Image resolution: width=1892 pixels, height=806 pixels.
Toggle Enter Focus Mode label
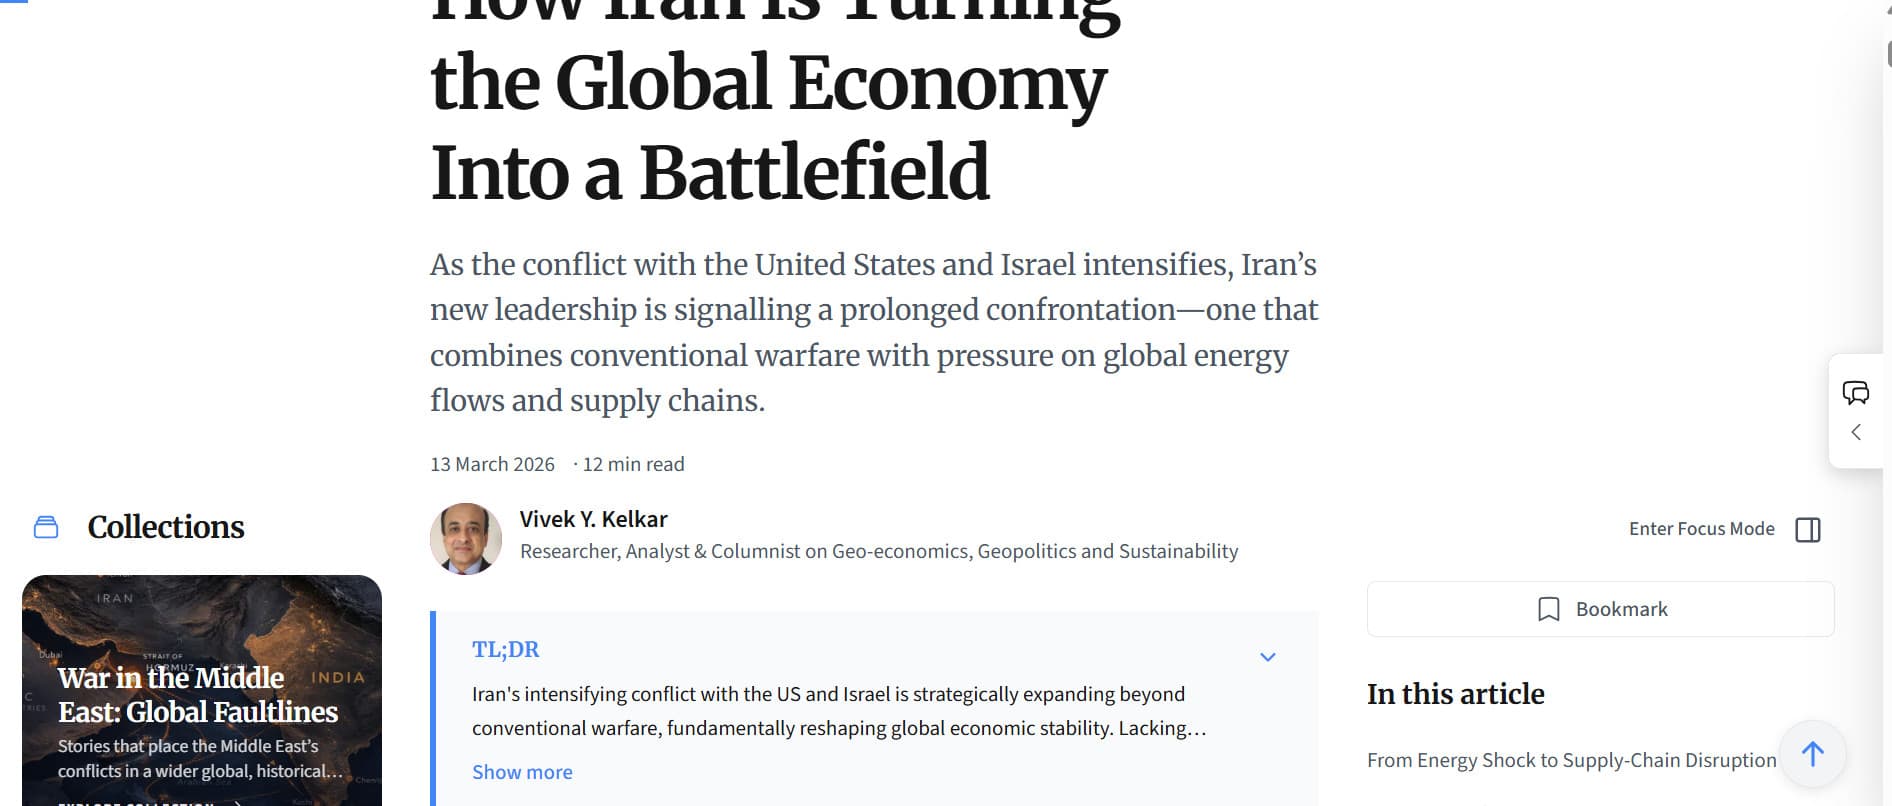click(x=1701, y=529)
